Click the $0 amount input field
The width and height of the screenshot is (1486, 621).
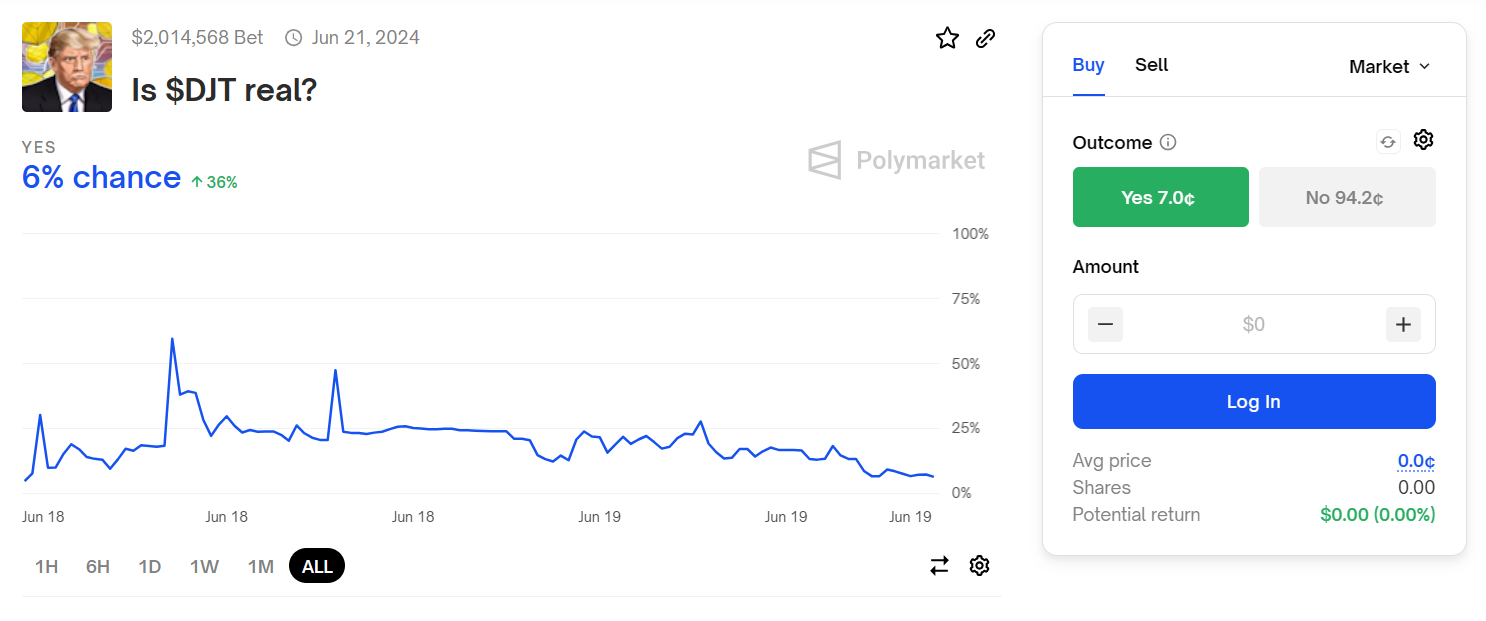point(1253,324)
